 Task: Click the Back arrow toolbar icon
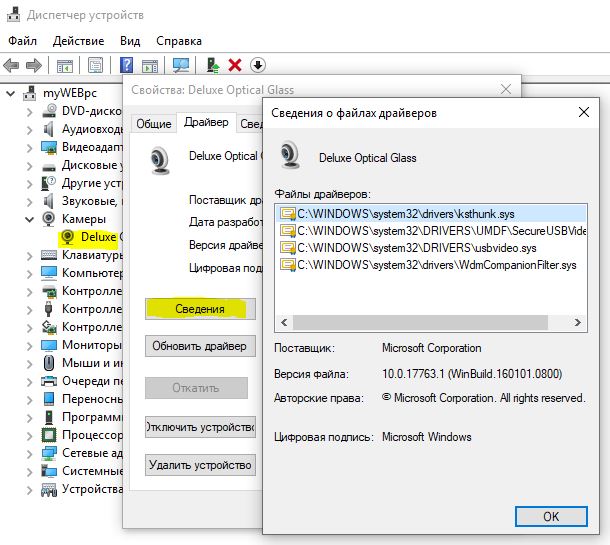(x=11, y=65)
